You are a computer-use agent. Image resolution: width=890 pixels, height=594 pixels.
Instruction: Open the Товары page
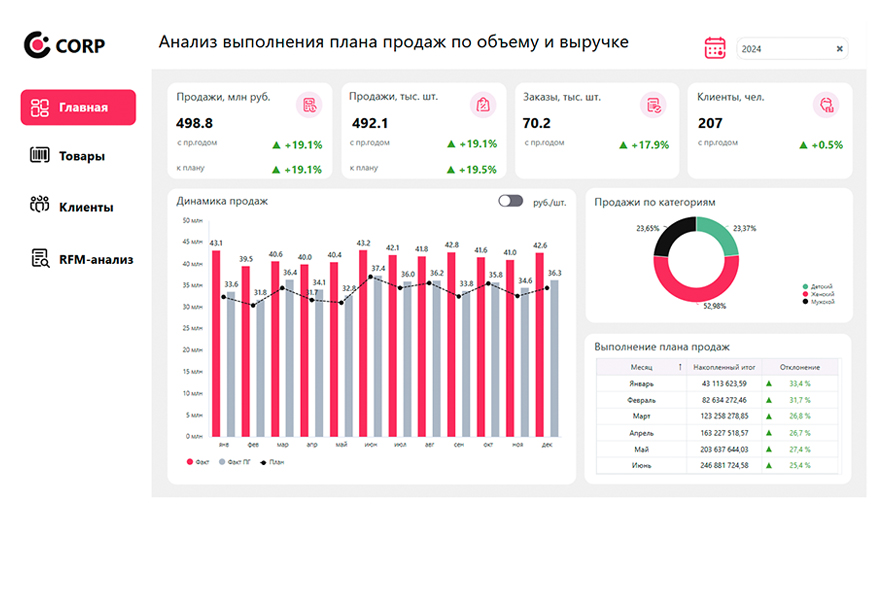coord(81,156)
